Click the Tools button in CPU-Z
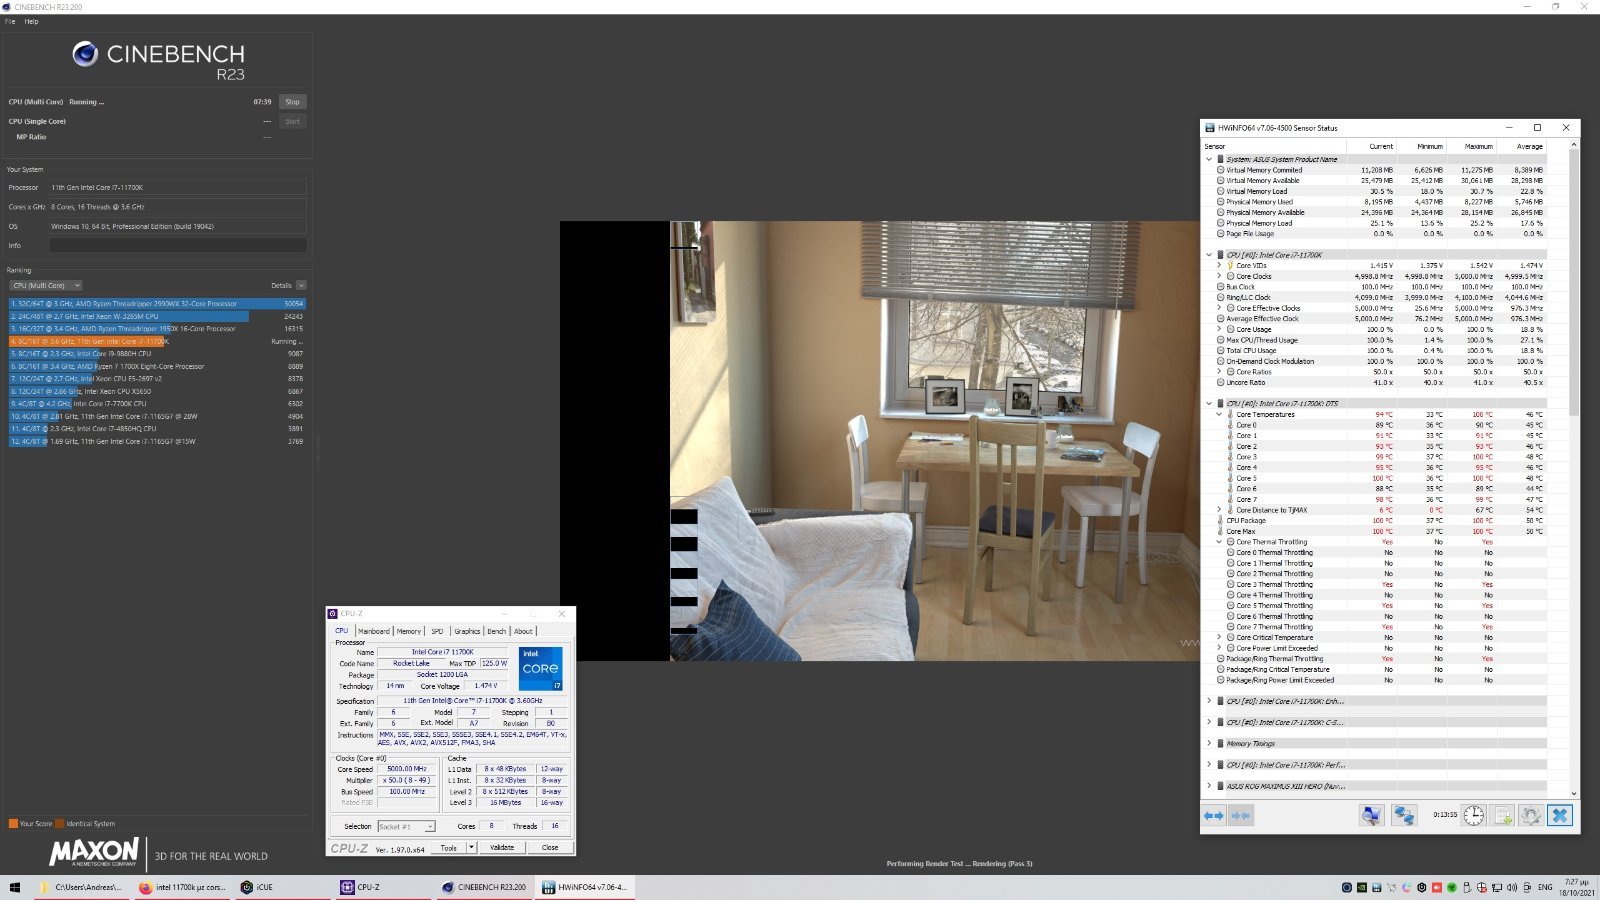The image size is (1600, 900). [x=449, y=848]
